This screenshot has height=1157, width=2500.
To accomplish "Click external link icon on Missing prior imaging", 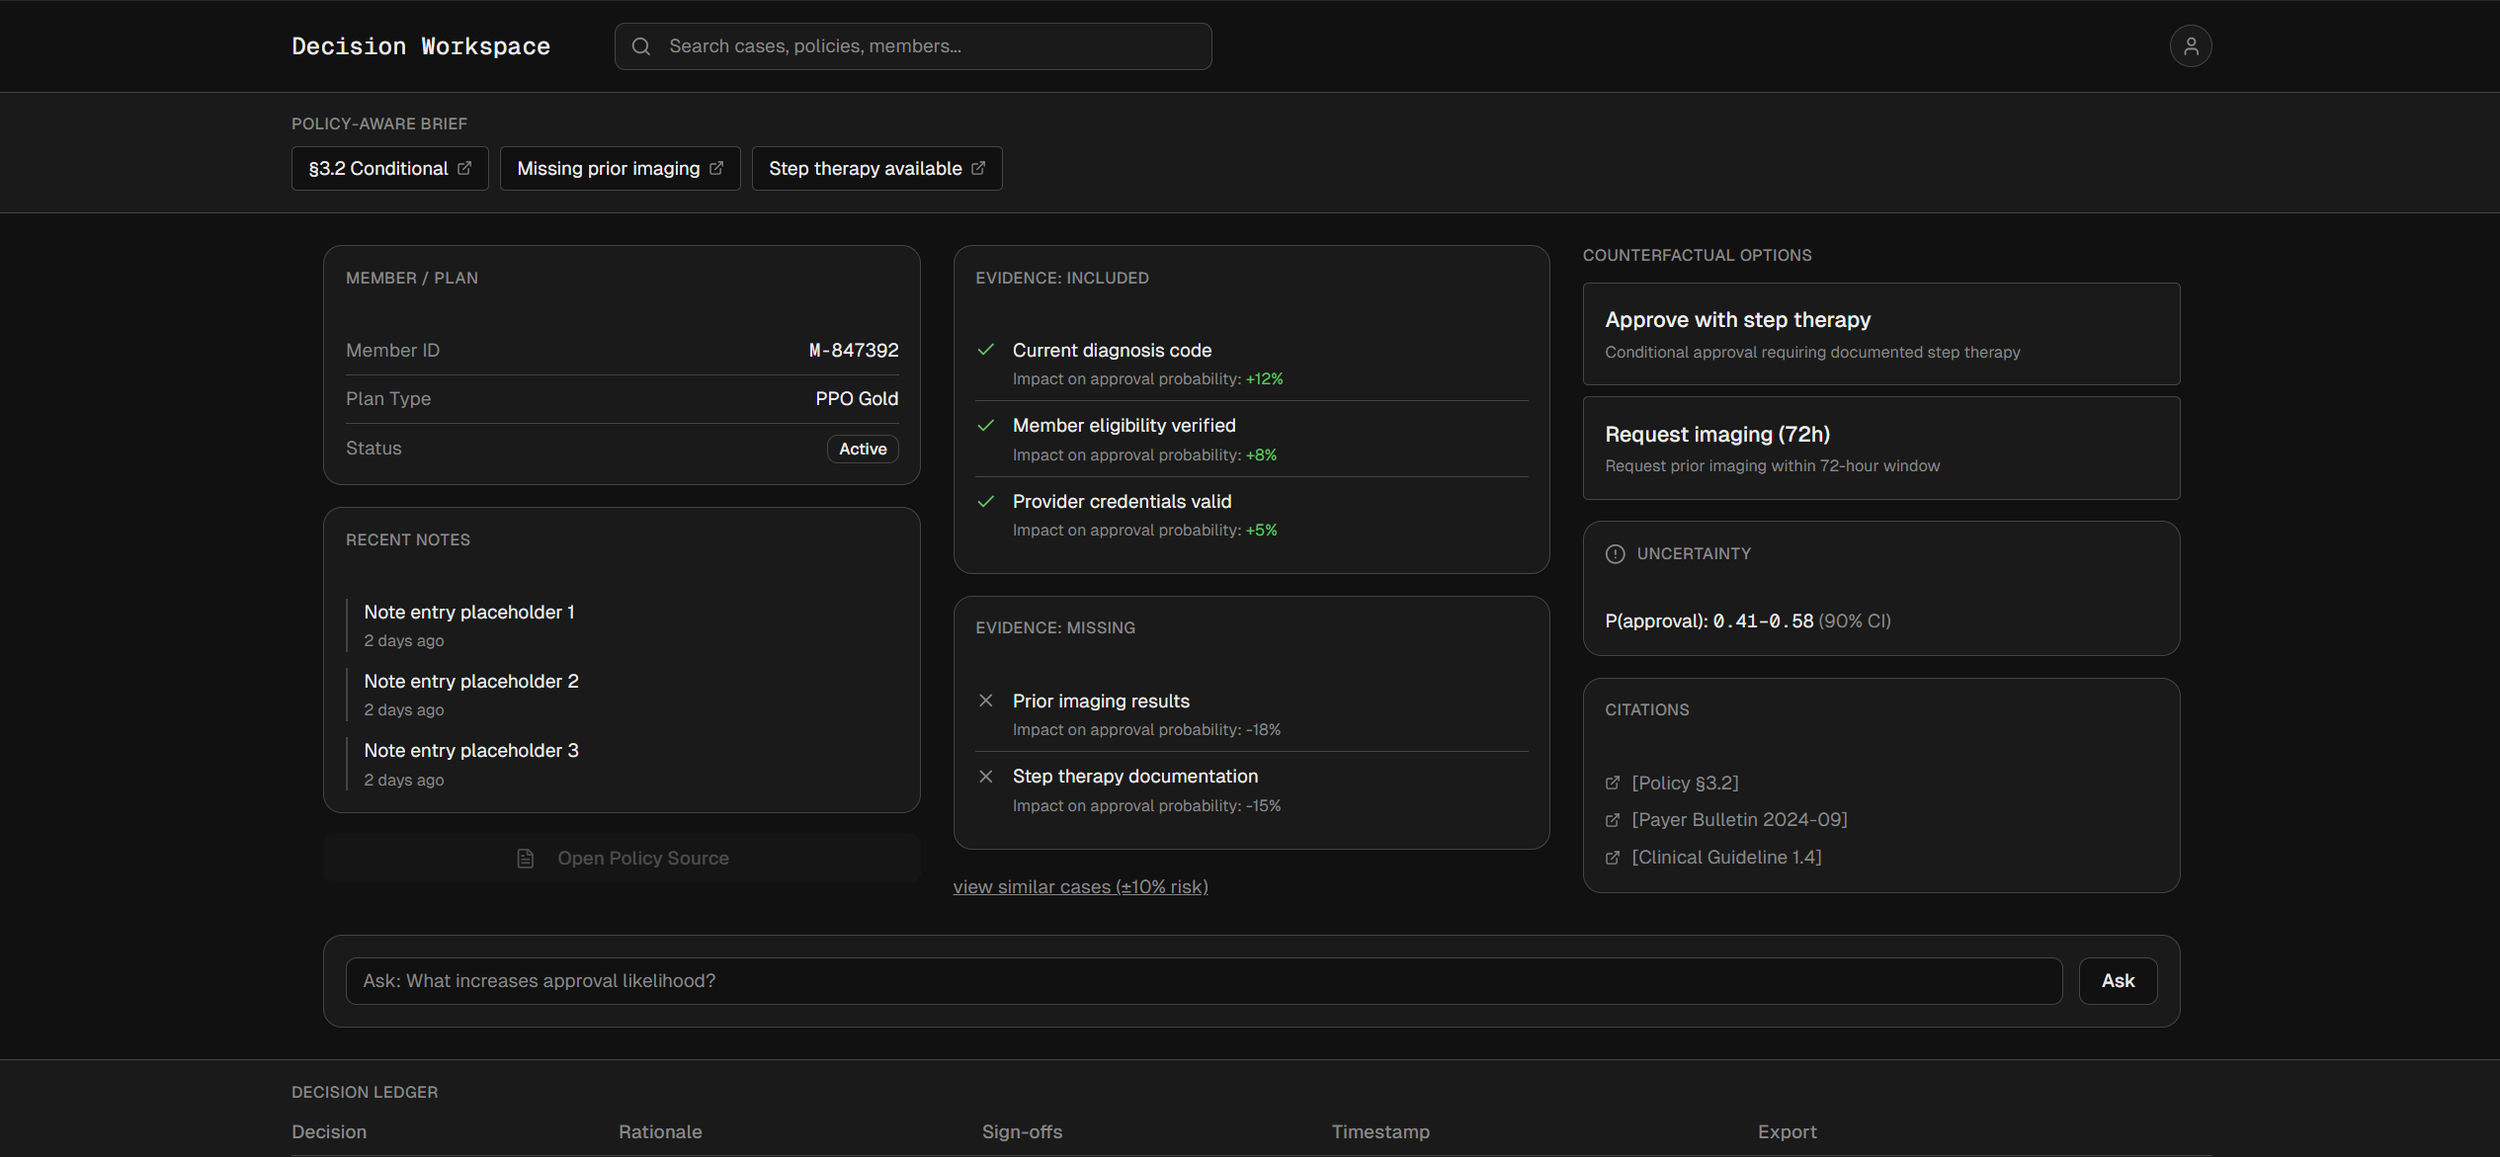I will tap(716, 168).
